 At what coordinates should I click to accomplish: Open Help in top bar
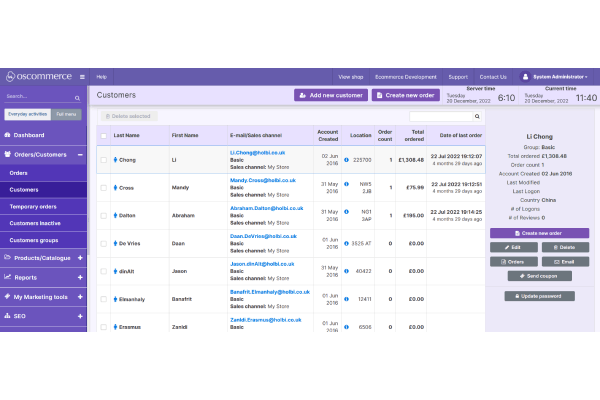tap(101, 77)
